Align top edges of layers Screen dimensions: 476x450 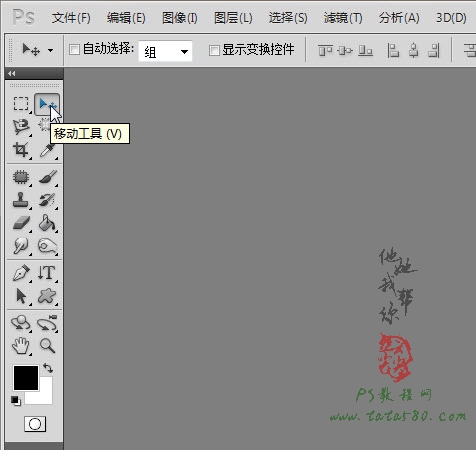pos(325,51)
